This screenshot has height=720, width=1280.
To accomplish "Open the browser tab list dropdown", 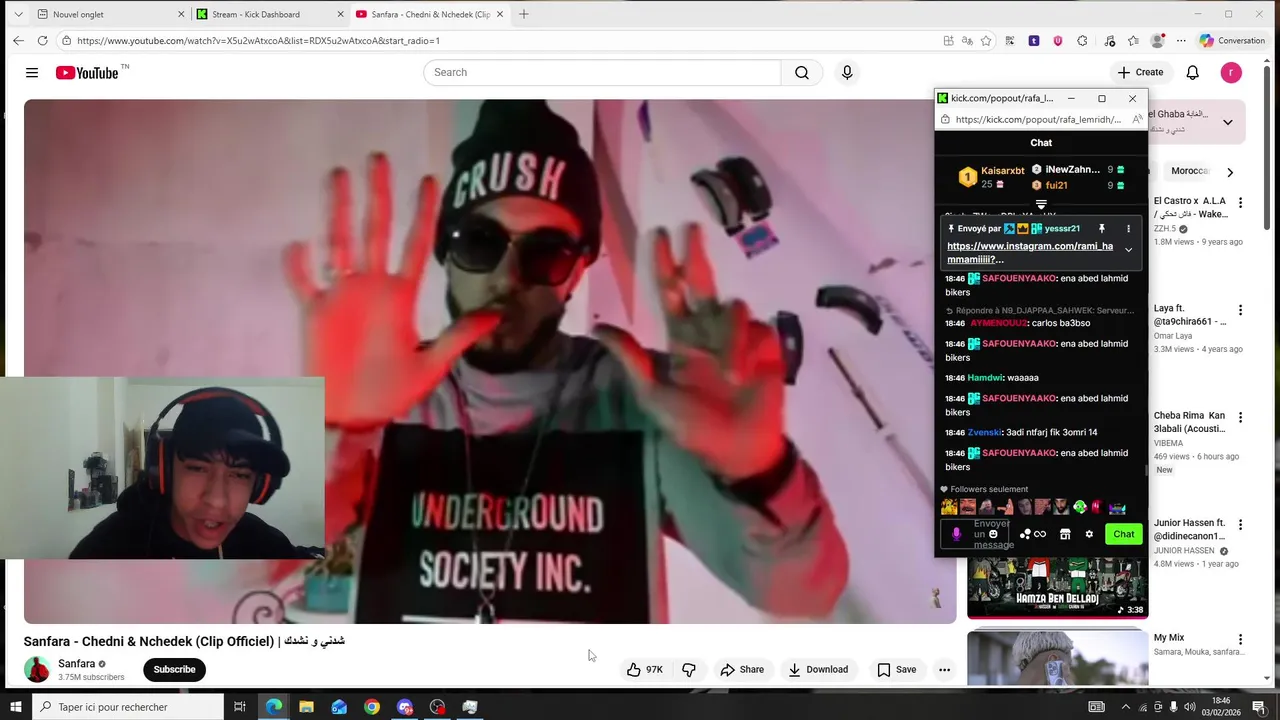I will pyautogui.click(x=17, y=14).
